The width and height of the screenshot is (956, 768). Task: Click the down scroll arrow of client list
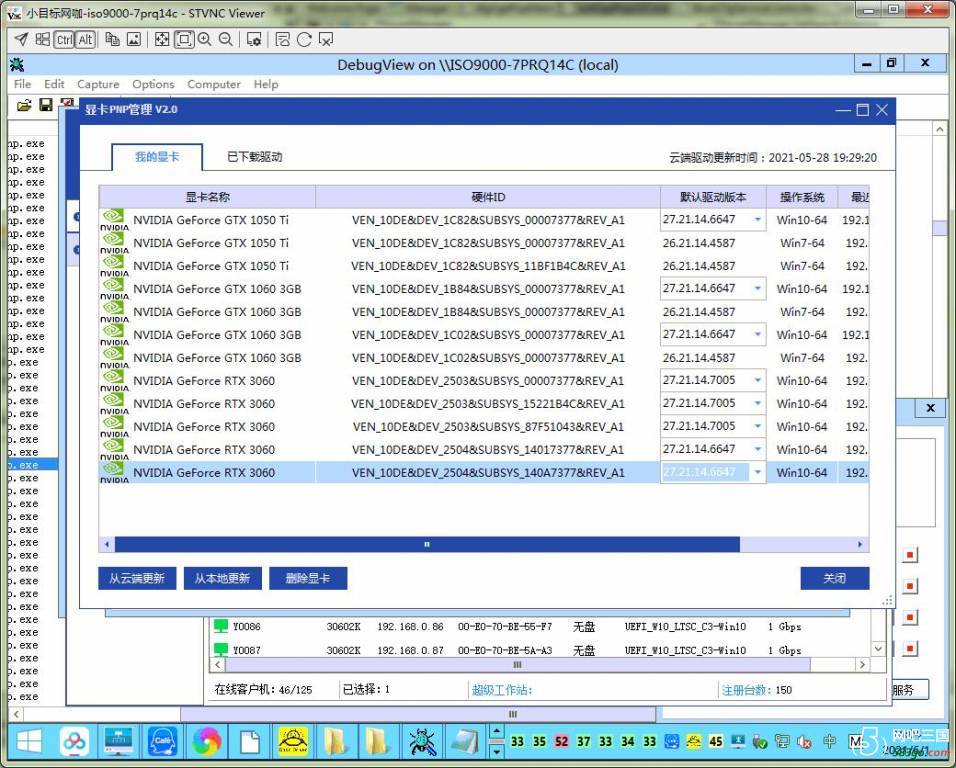click(x=878, y=649)
